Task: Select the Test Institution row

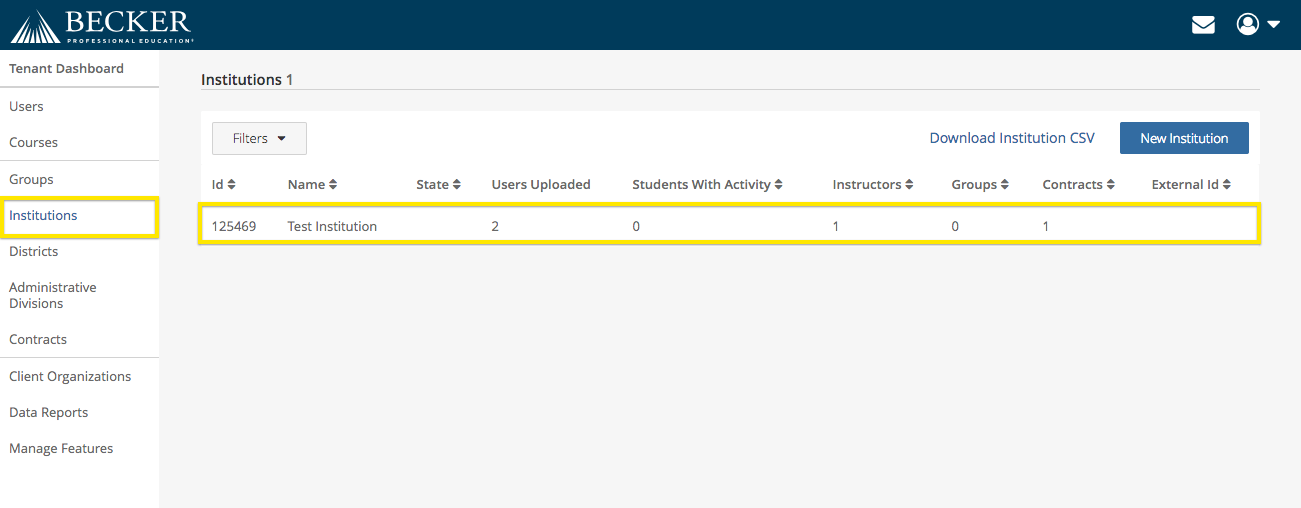Action: 729,226
